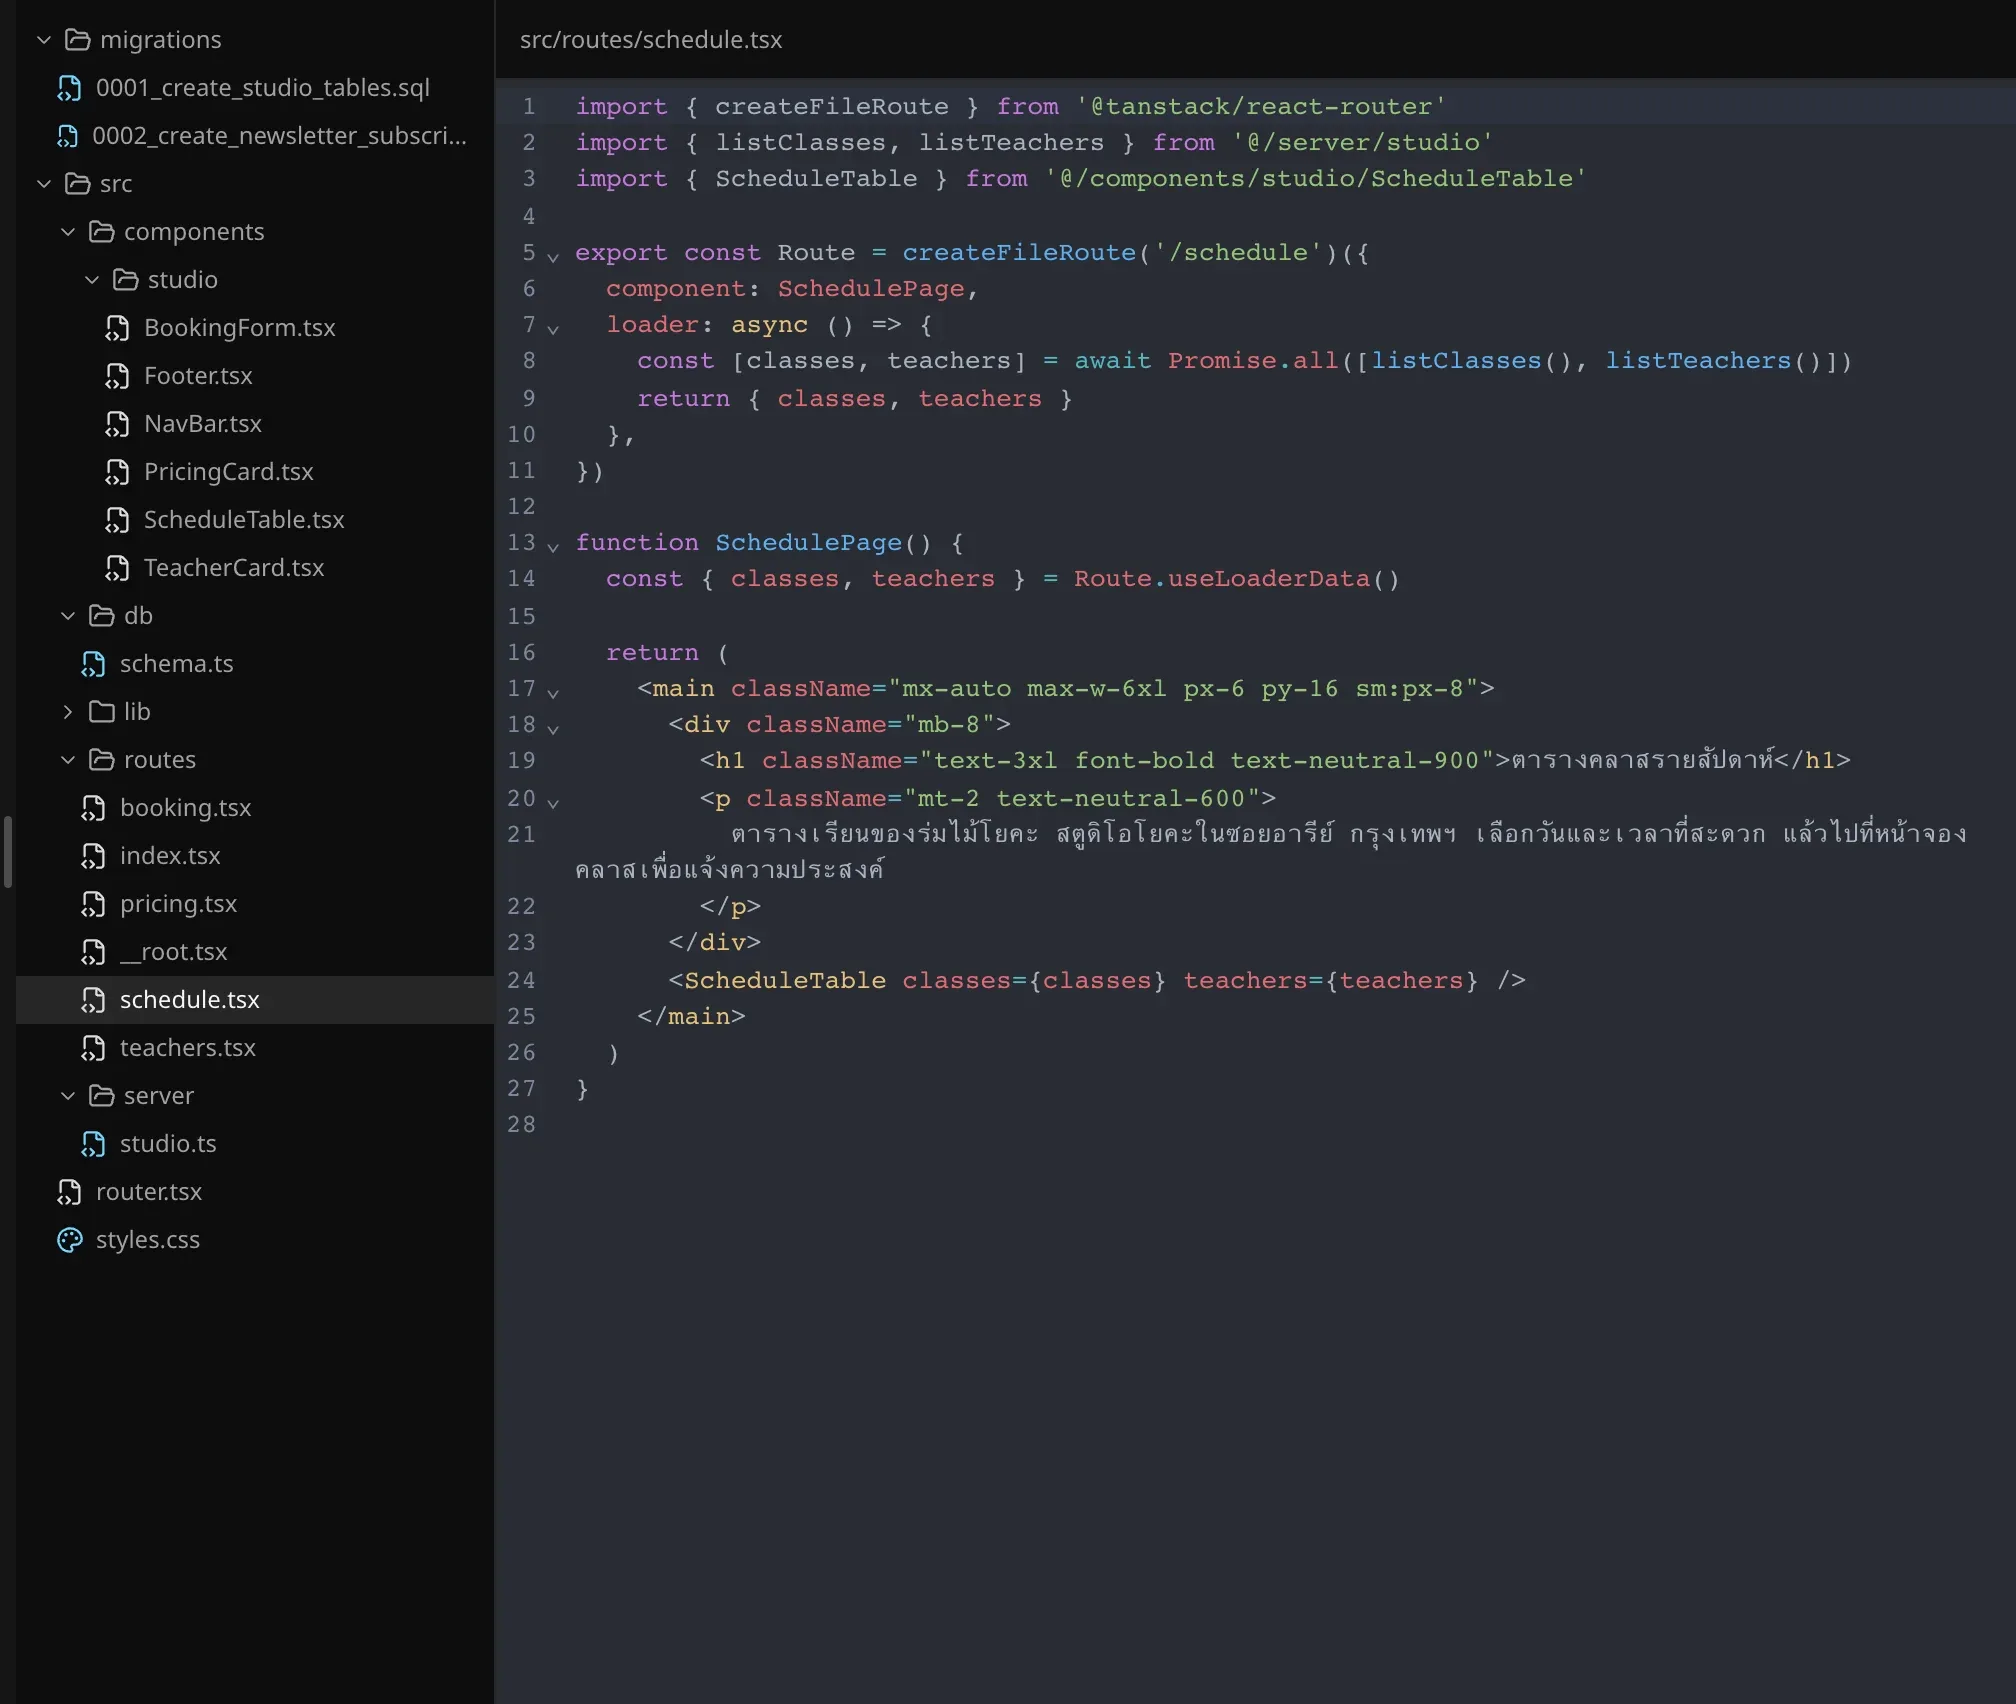Screen dimensions: 2016x1704
Task: Click the sidebar vertical scrollbar handle
Action: tap(8, 852)
